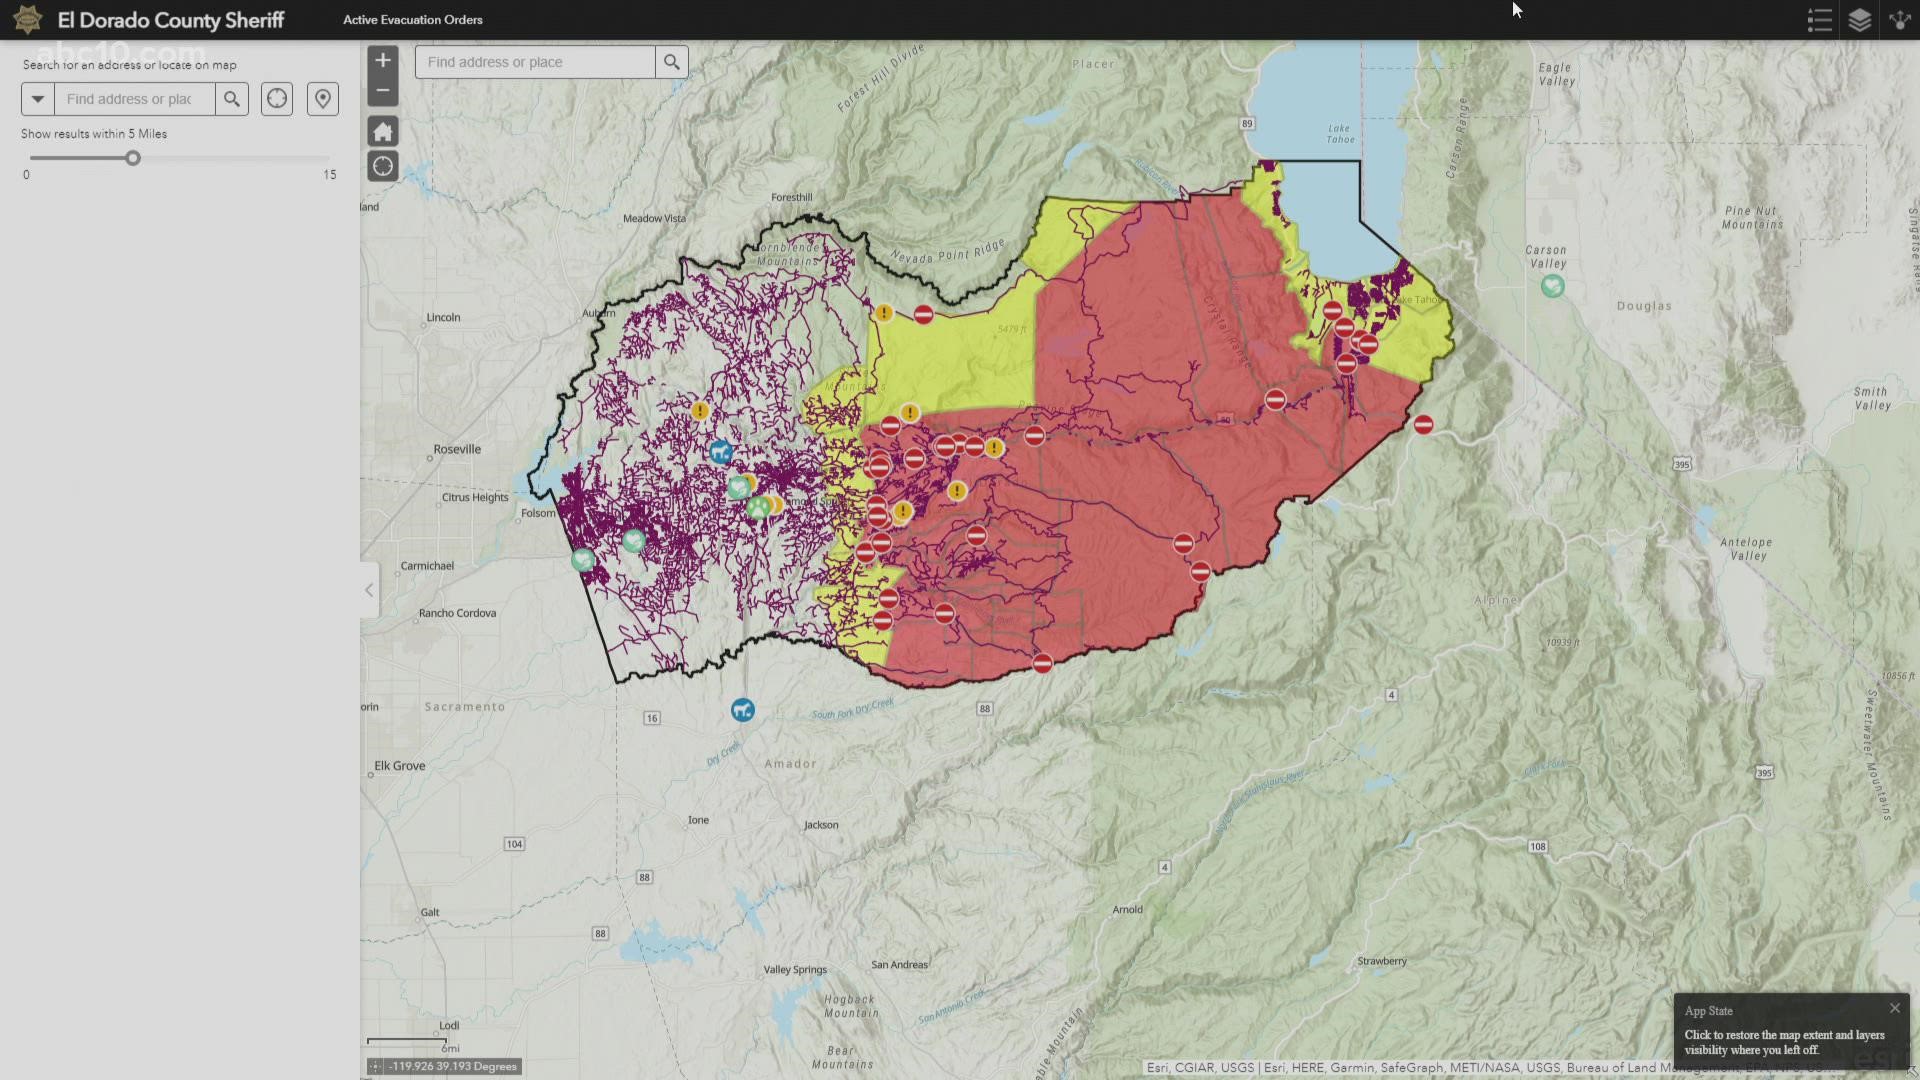Activate set location pin tool
The image size is (1920, 1080).
point(322,99)
